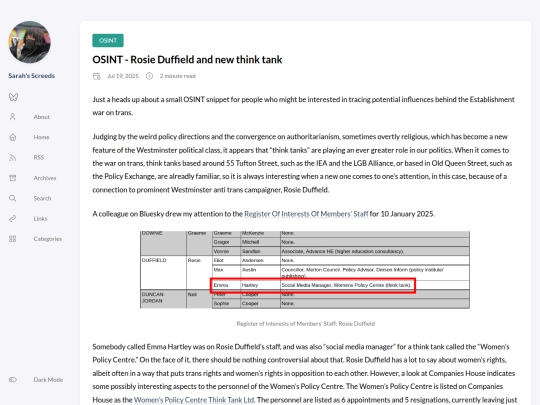Click the '2 minute read' text
The image size is (540, 405).
click(x=177, y=76)
